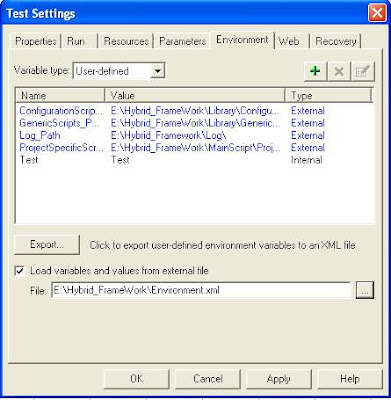This screenshot has height=400, width=391.
Task: Click the Library\Configu... value cell
Action: coord(196,111)
